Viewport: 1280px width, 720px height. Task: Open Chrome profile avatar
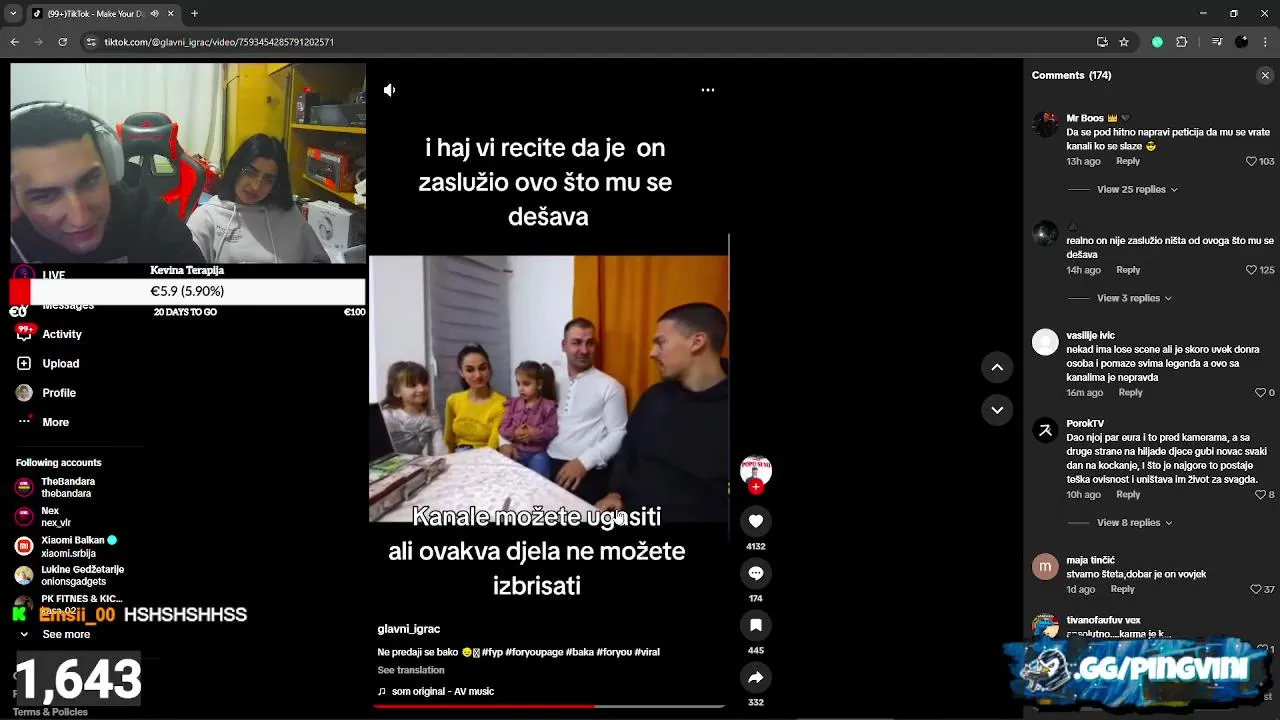(x=1241, y=42)
